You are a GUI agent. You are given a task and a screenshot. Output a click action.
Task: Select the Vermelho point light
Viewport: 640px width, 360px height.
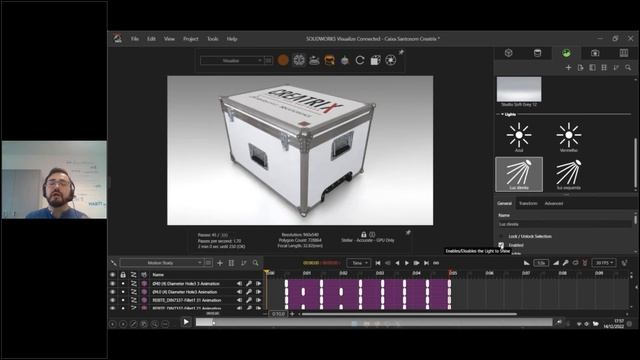(569, 137)
